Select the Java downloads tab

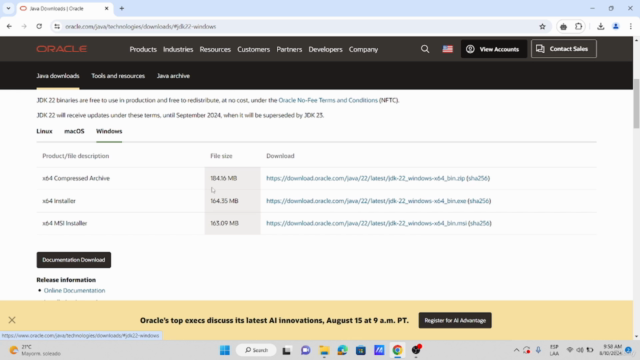(x=58, y=76)
